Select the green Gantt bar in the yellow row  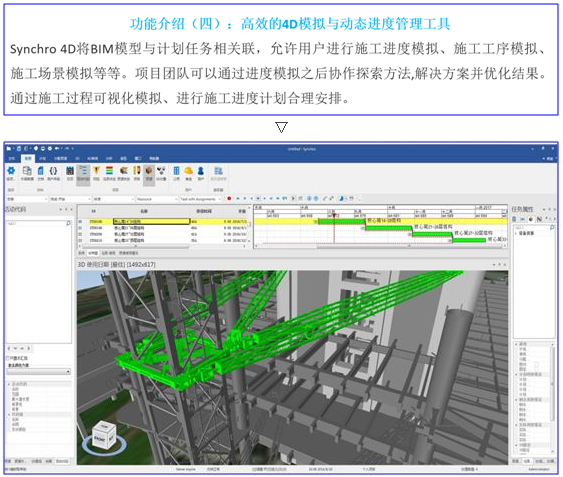[x=341, y=222]
